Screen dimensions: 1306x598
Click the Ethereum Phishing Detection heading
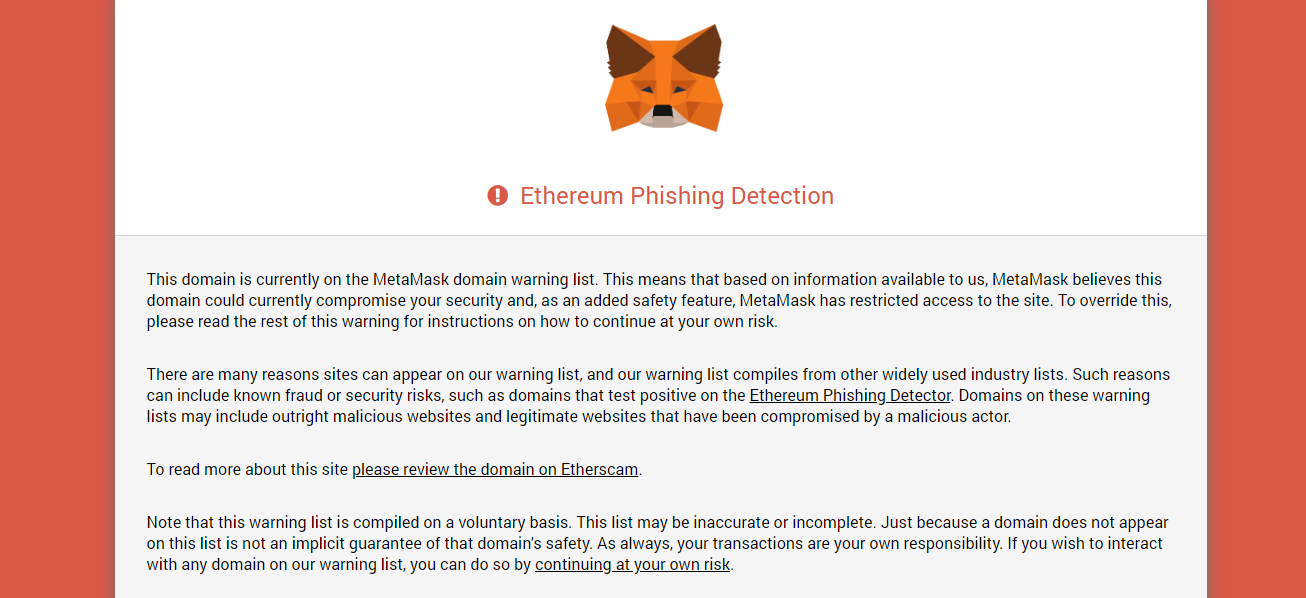pyautogui.click(x=677, y=196)
